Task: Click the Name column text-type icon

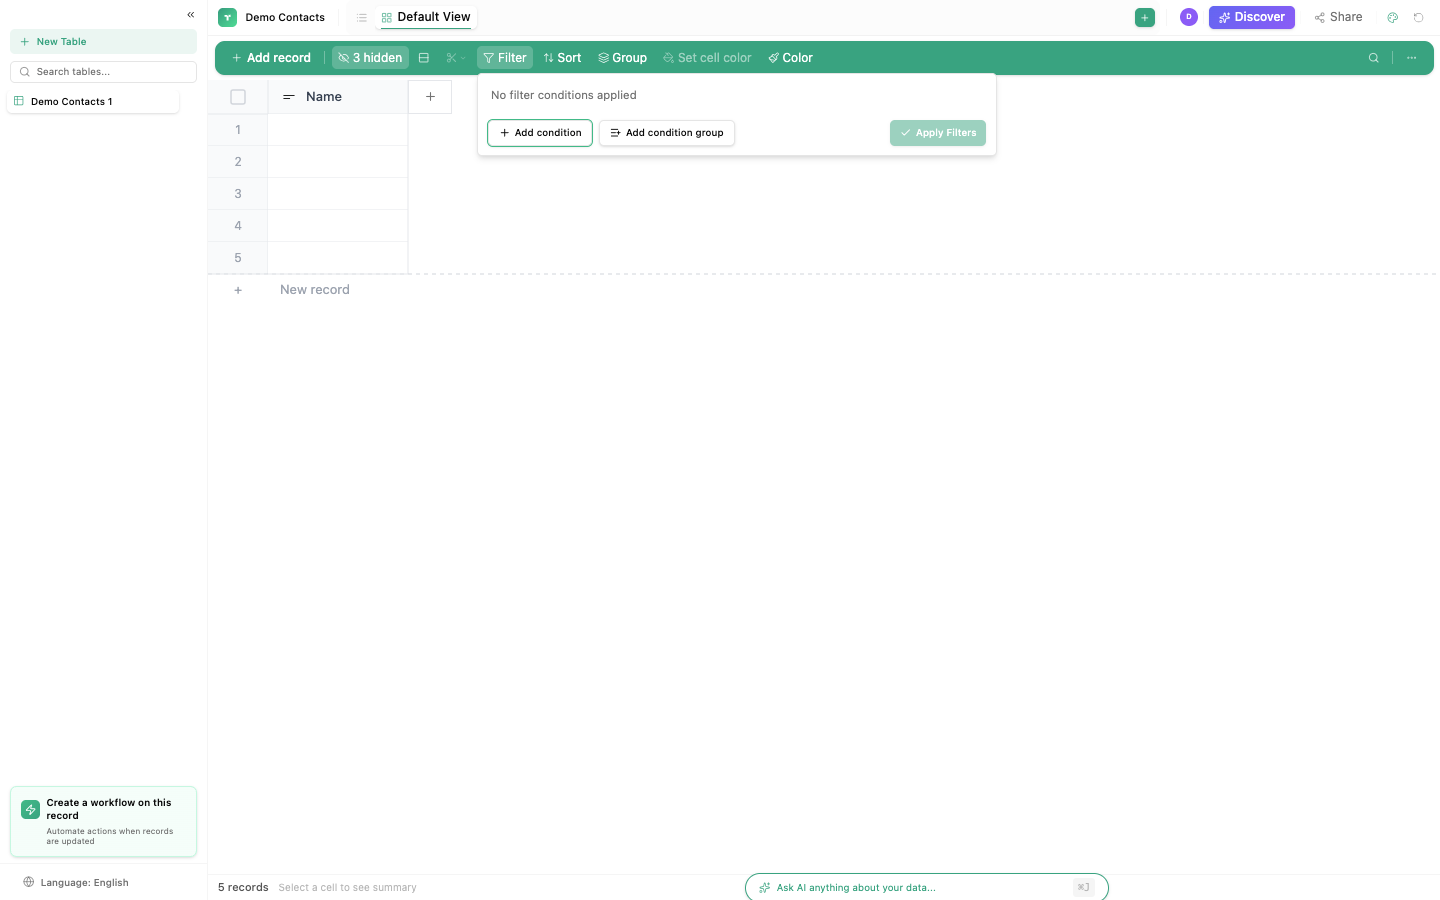Action: tap(289, 97)
